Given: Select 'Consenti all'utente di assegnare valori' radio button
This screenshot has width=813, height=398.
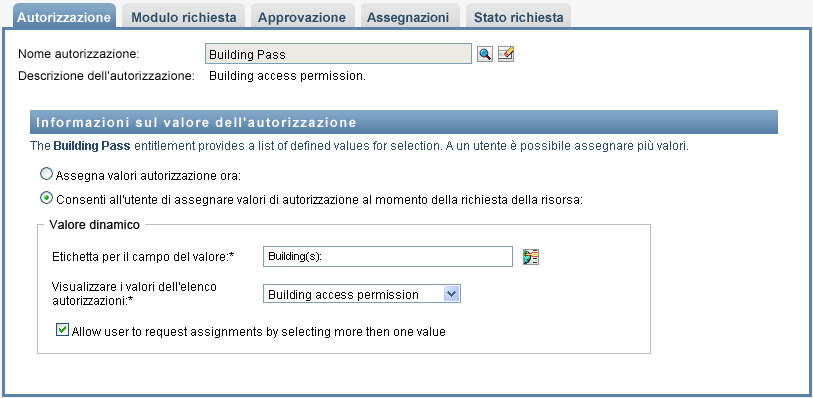Looking at the screenshot, I should tap(47, 198).
